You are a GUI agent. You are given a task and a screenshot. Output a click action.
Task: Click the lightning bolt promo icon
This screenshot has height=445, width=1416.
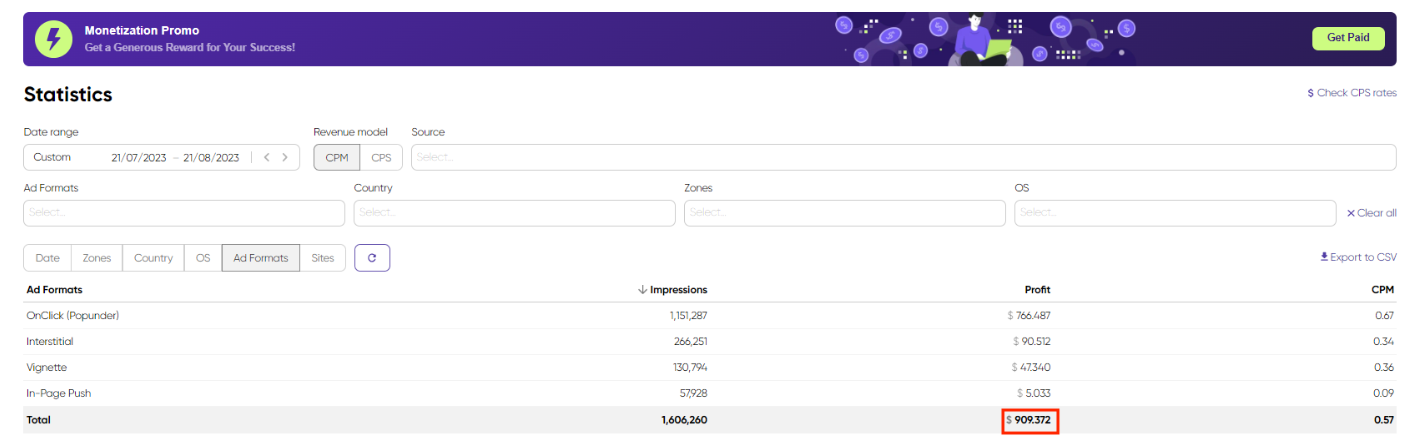[x=54, y=39]
